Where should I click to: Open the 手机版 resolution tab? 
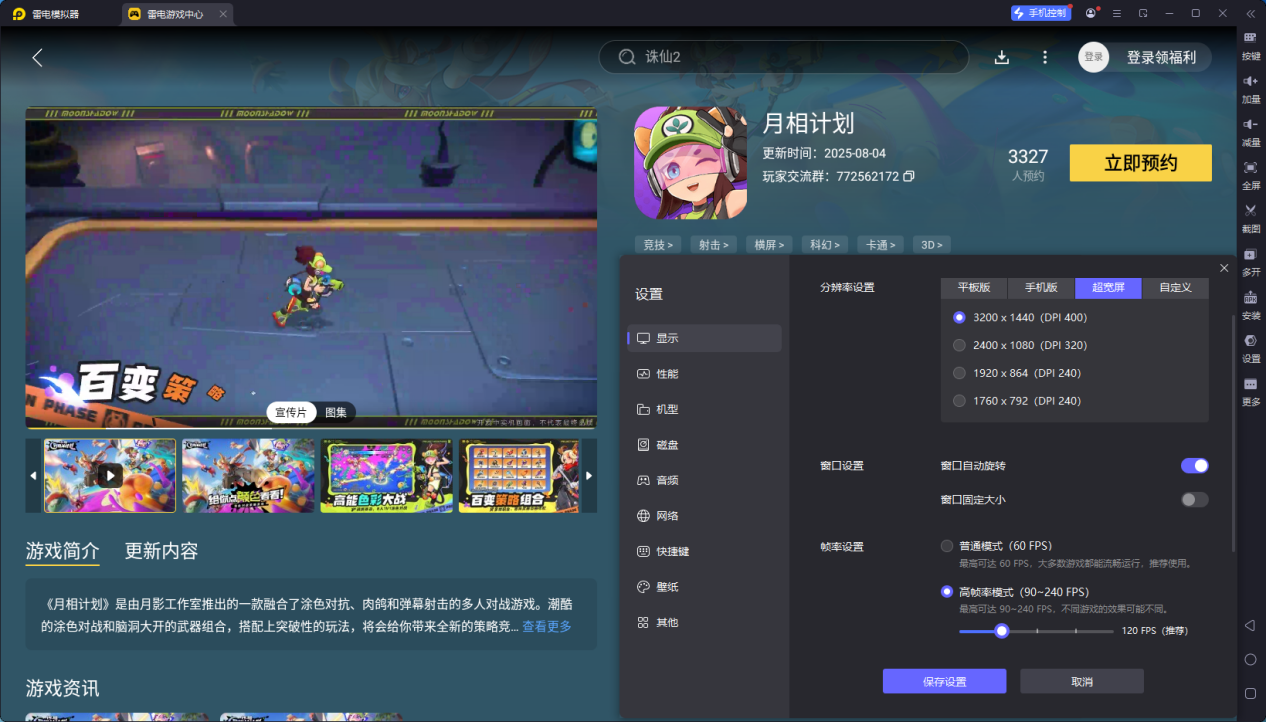click(x=1041, y=288)
